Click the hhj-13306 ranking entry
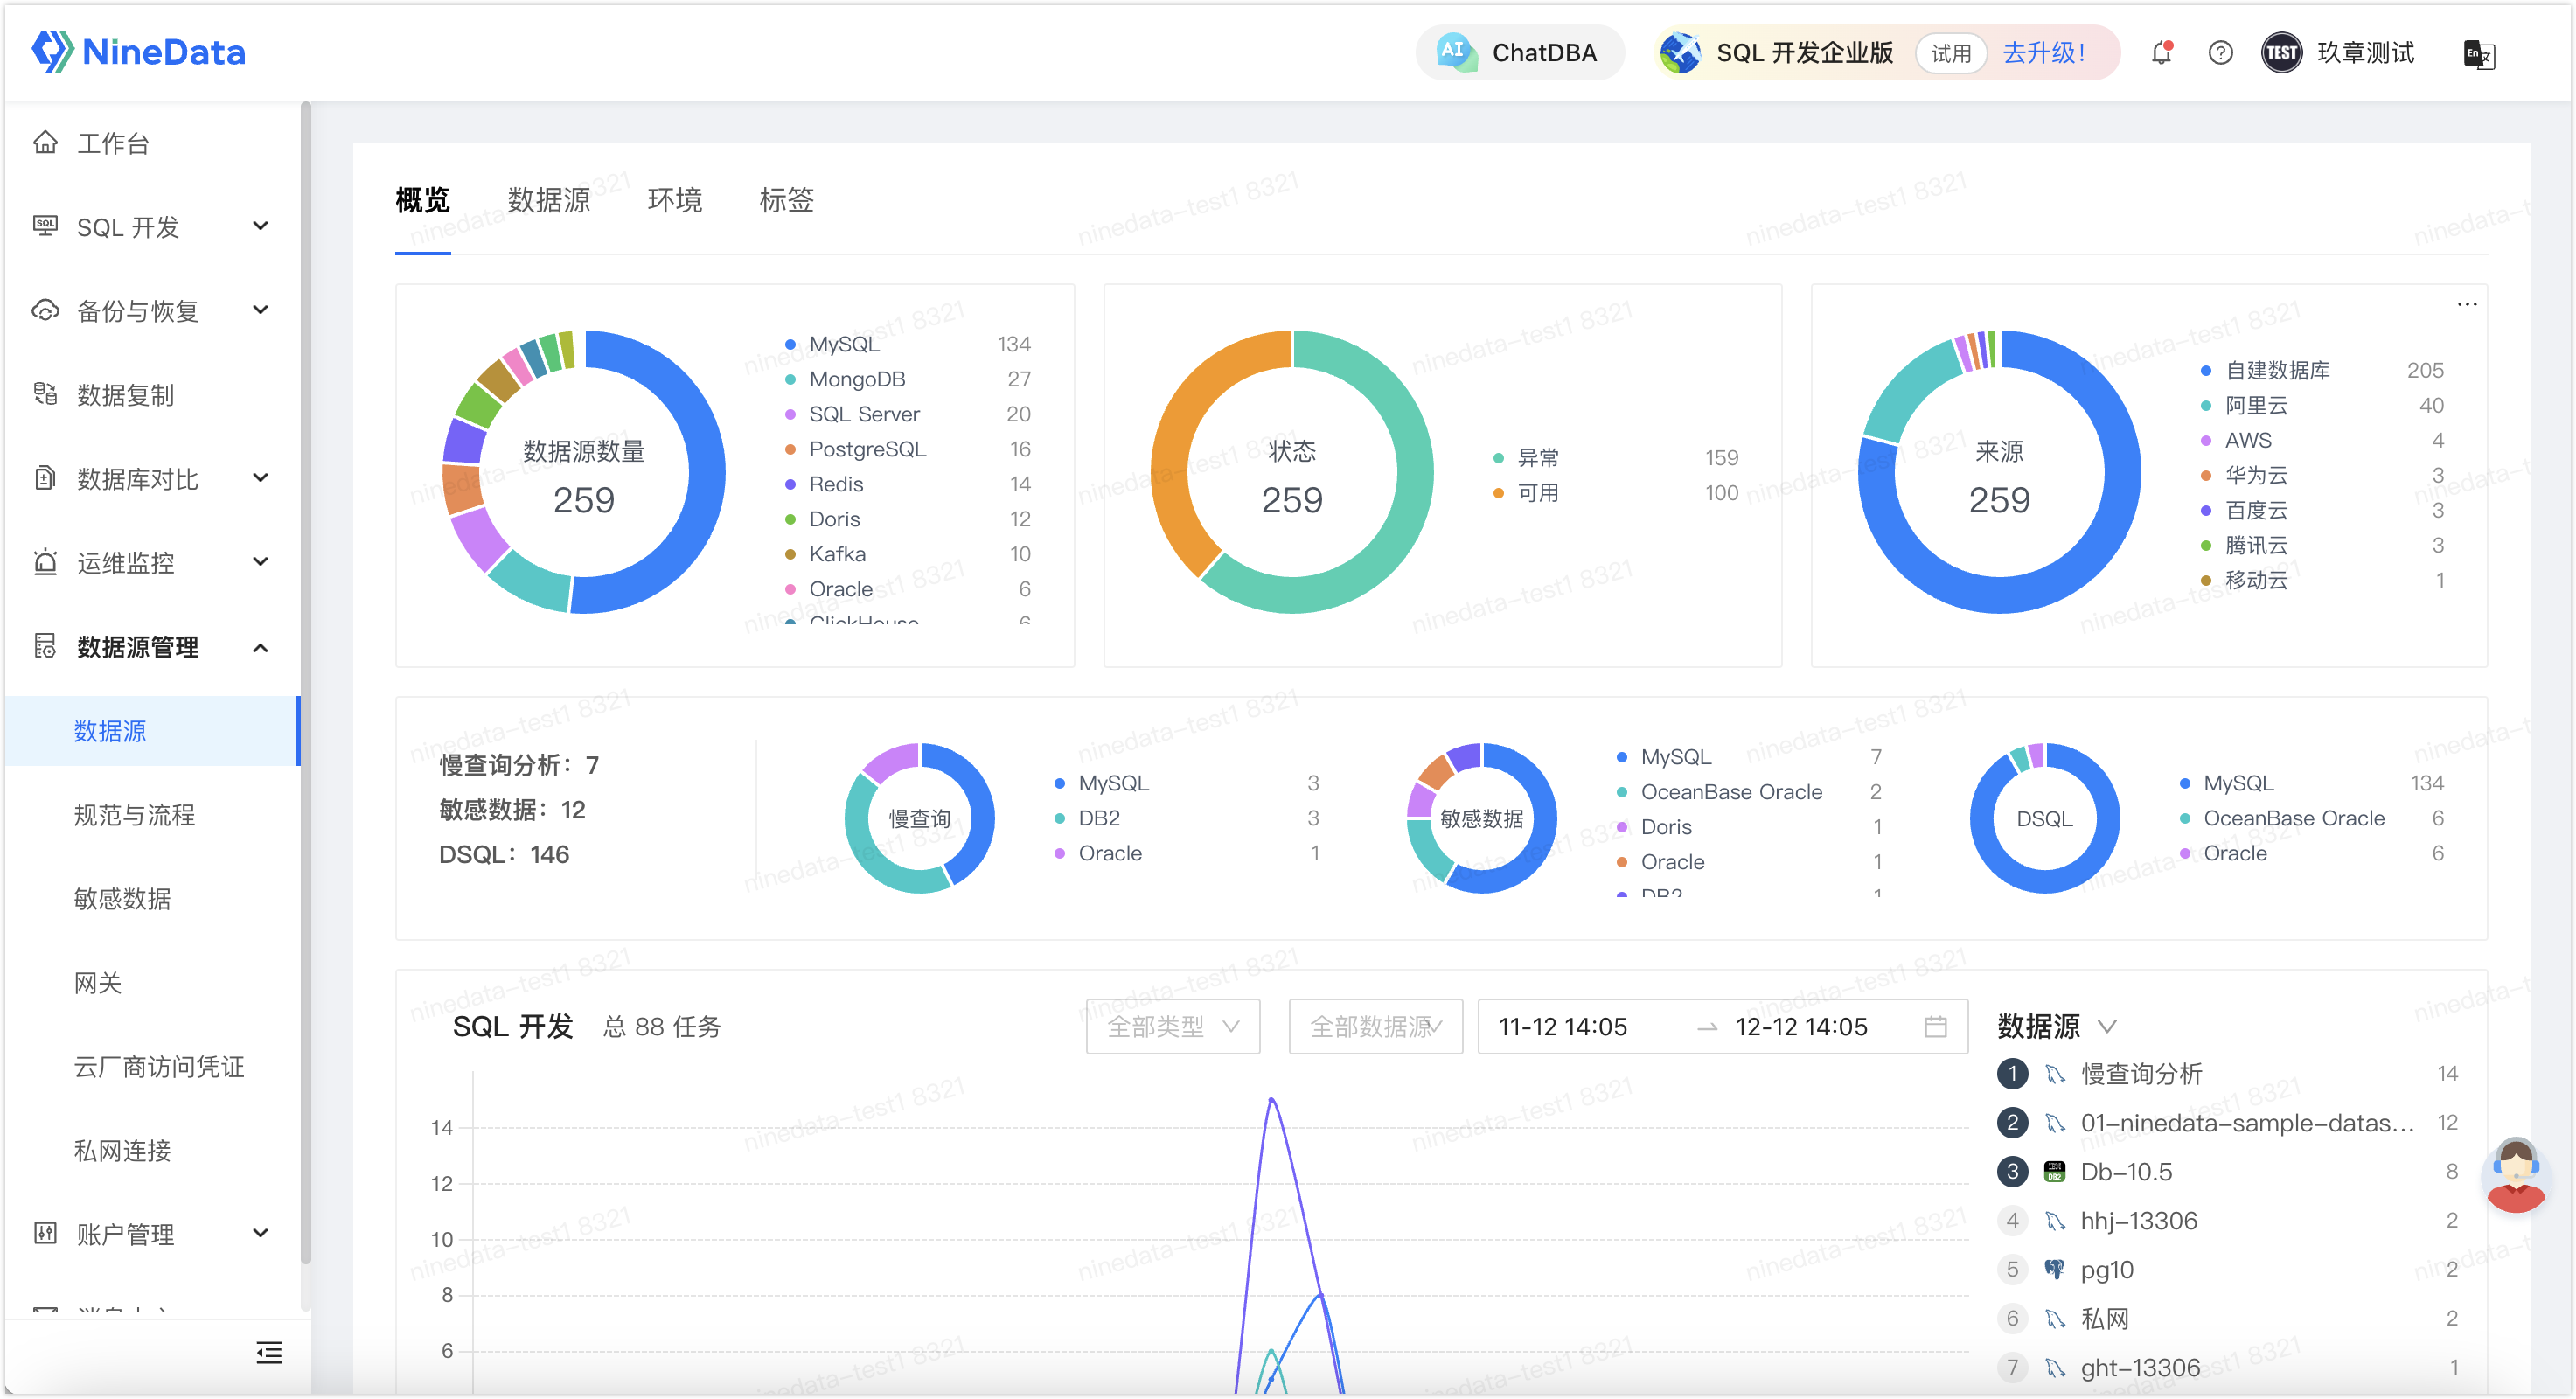This screenshot has width=2576, height=1399. click(x=2227, y=1221)
